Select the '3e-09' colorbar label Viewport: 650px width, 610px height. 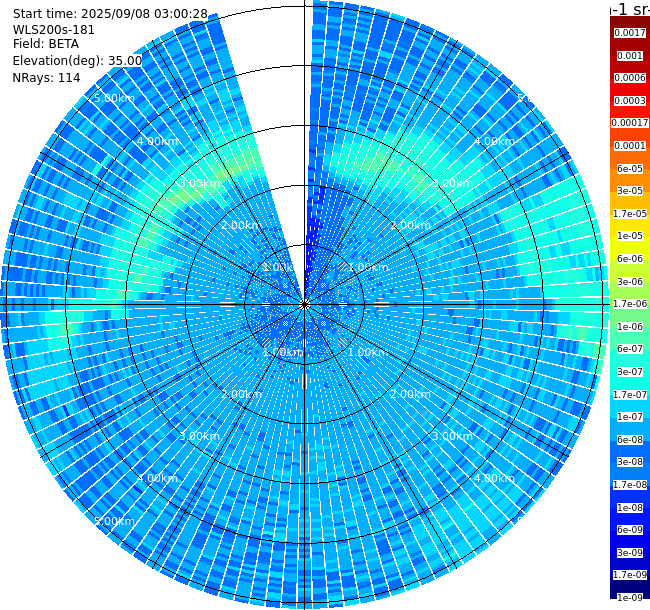tap(630, 553)
